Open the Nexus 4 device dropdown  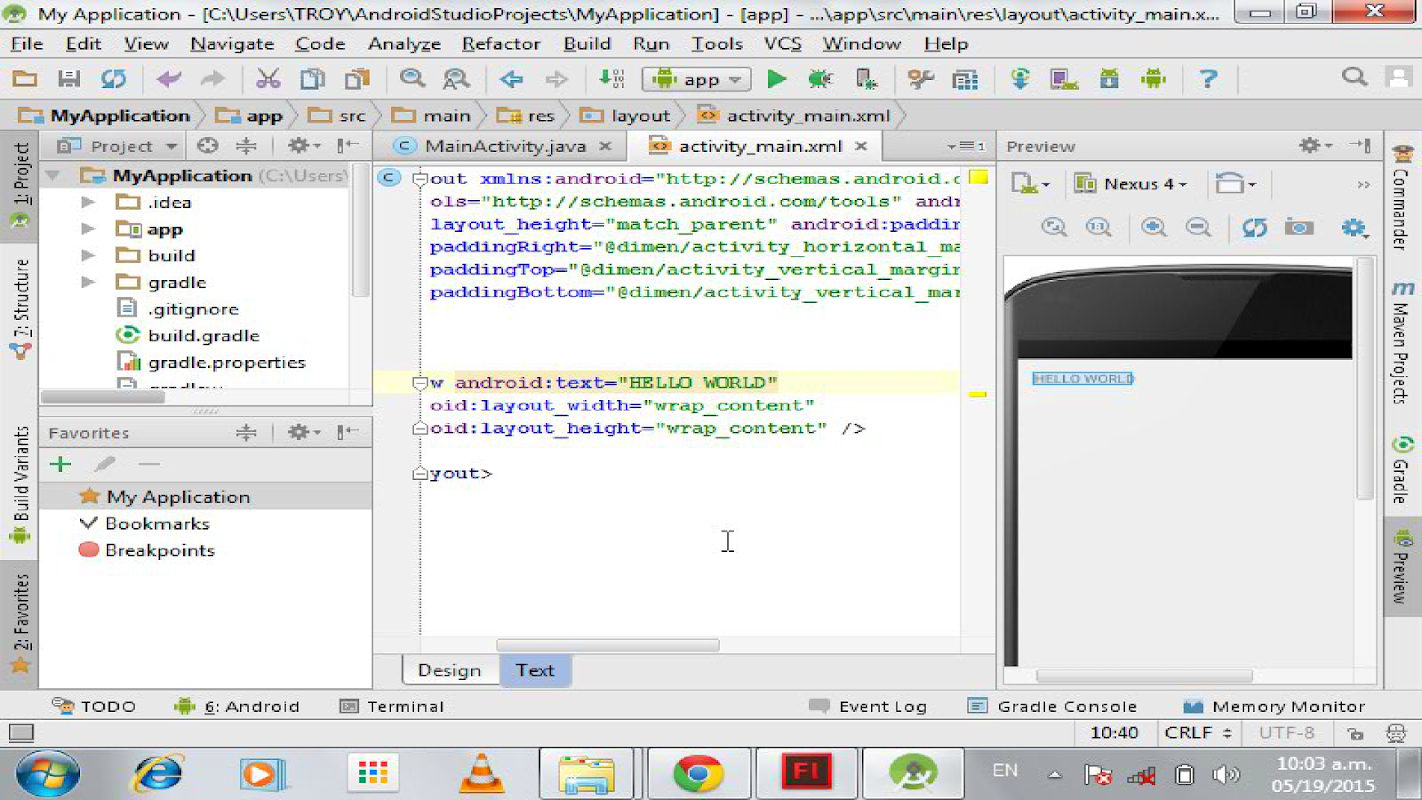pos(1132,184)
